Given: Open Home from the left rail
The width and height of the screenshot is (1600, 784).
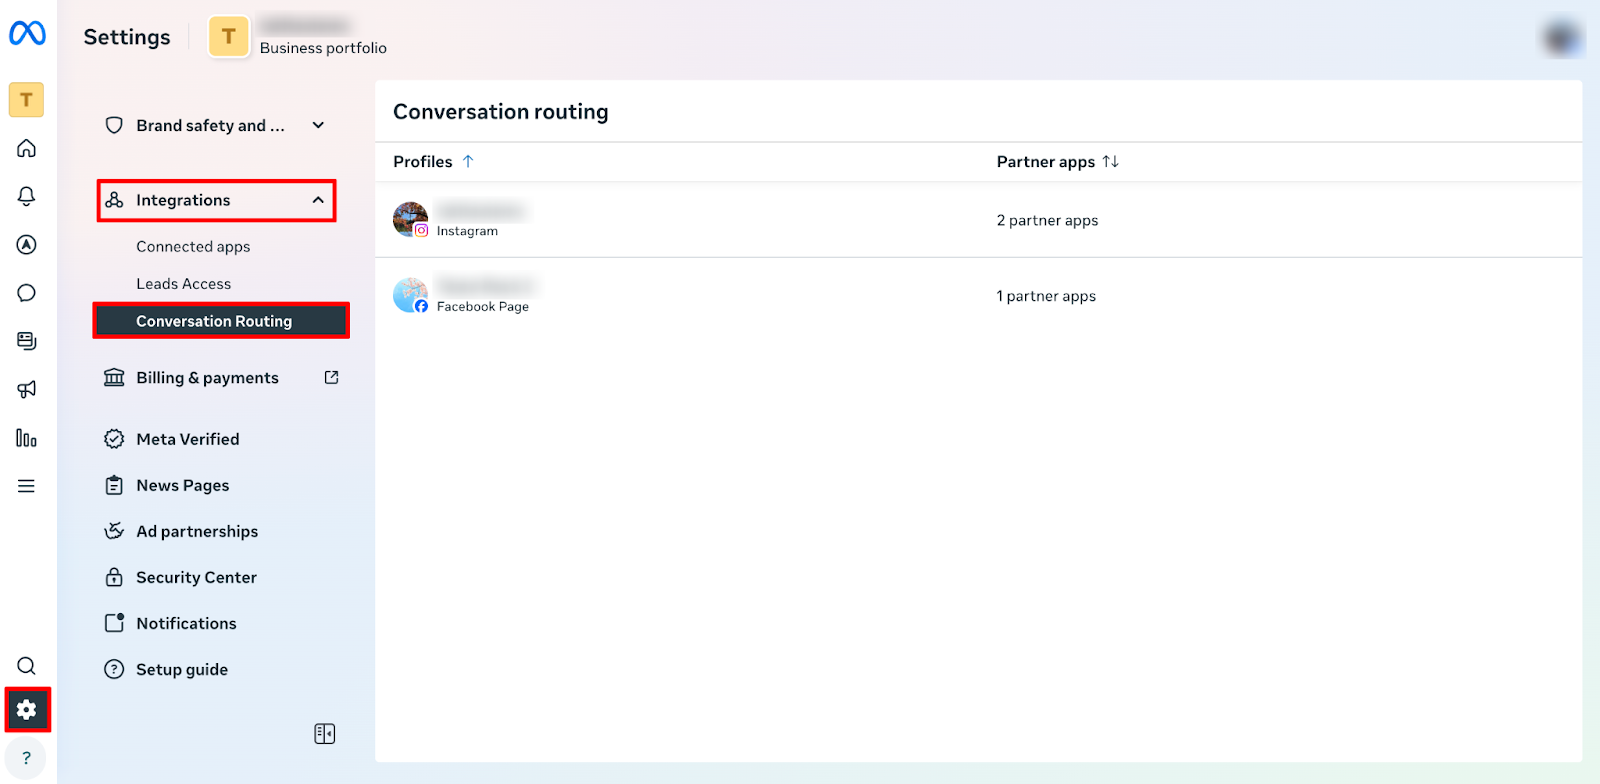Looking at the screenshot, I should coord(27,149).
